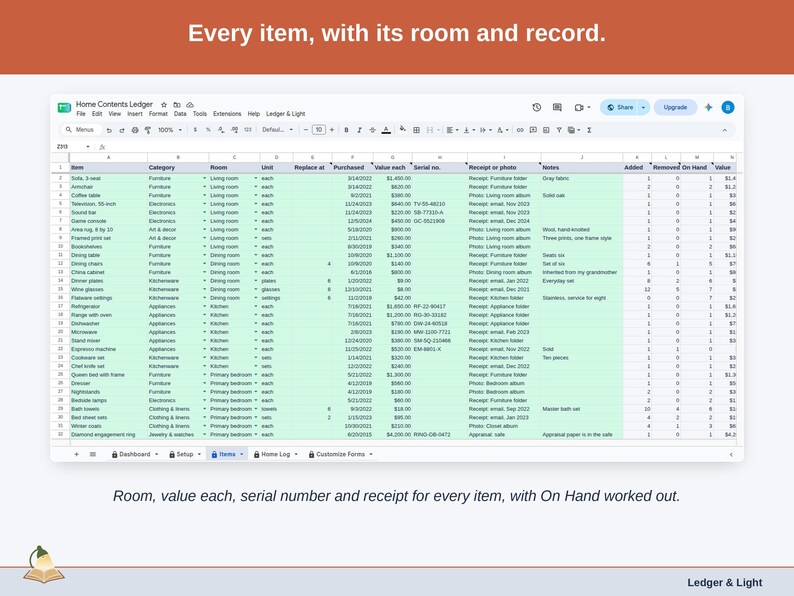This screenshot has width=794, height=596.
Task: Open Google Sheets home logo
Action: pyautogui.click(x=64, y=107)
